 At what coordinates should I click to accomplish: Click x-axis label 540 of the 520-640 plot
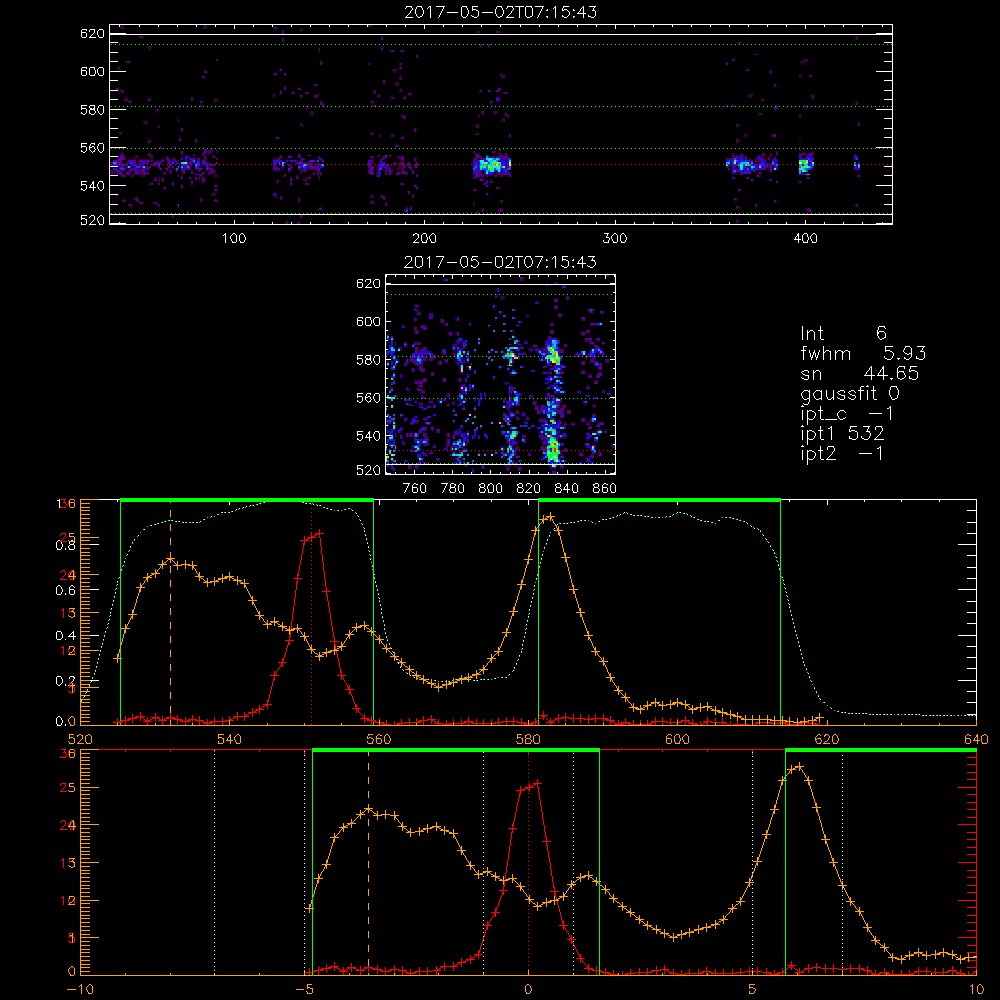tap(230, 739)
